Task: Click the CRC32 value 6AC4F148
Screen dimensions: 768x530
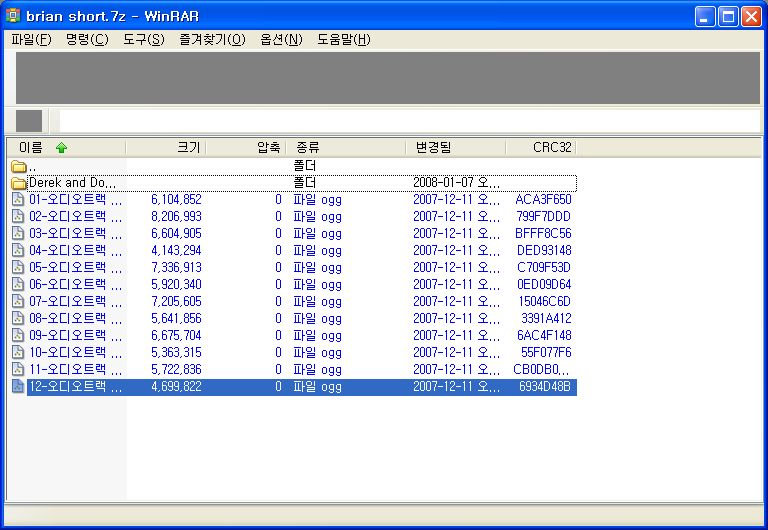Action: tap(544, 335)
